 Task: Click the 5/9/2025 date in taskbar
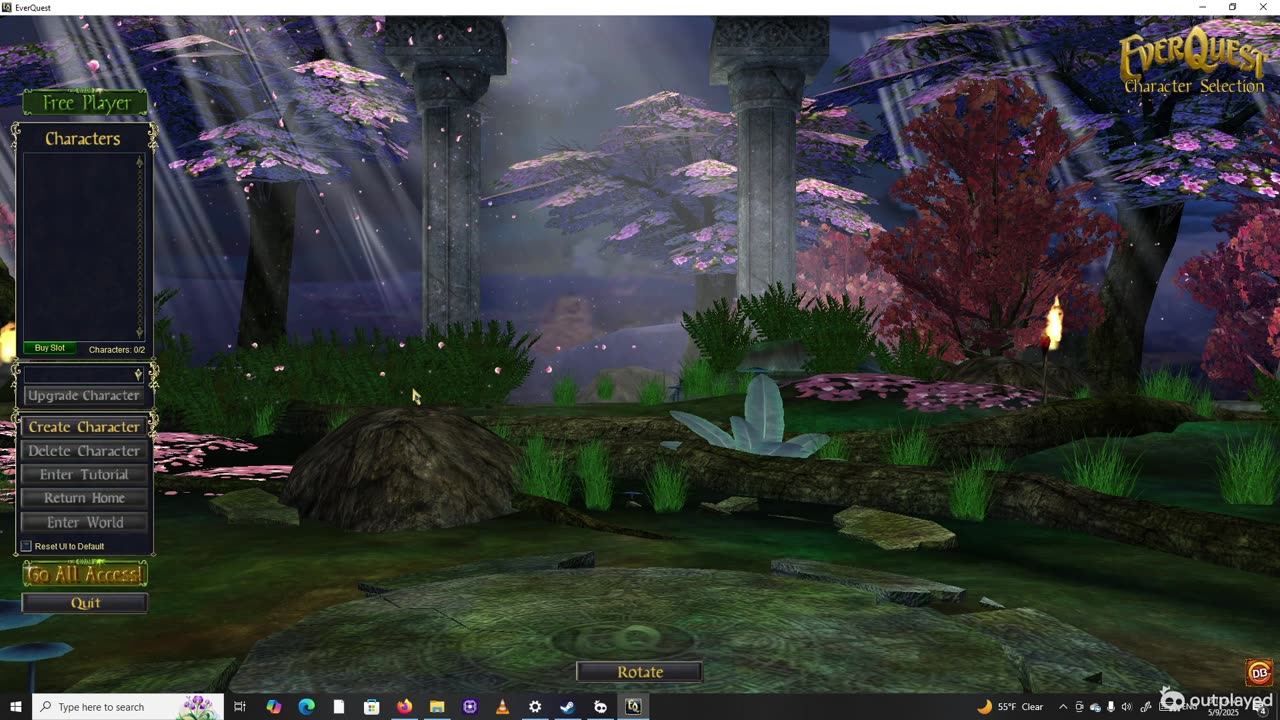1222,713
